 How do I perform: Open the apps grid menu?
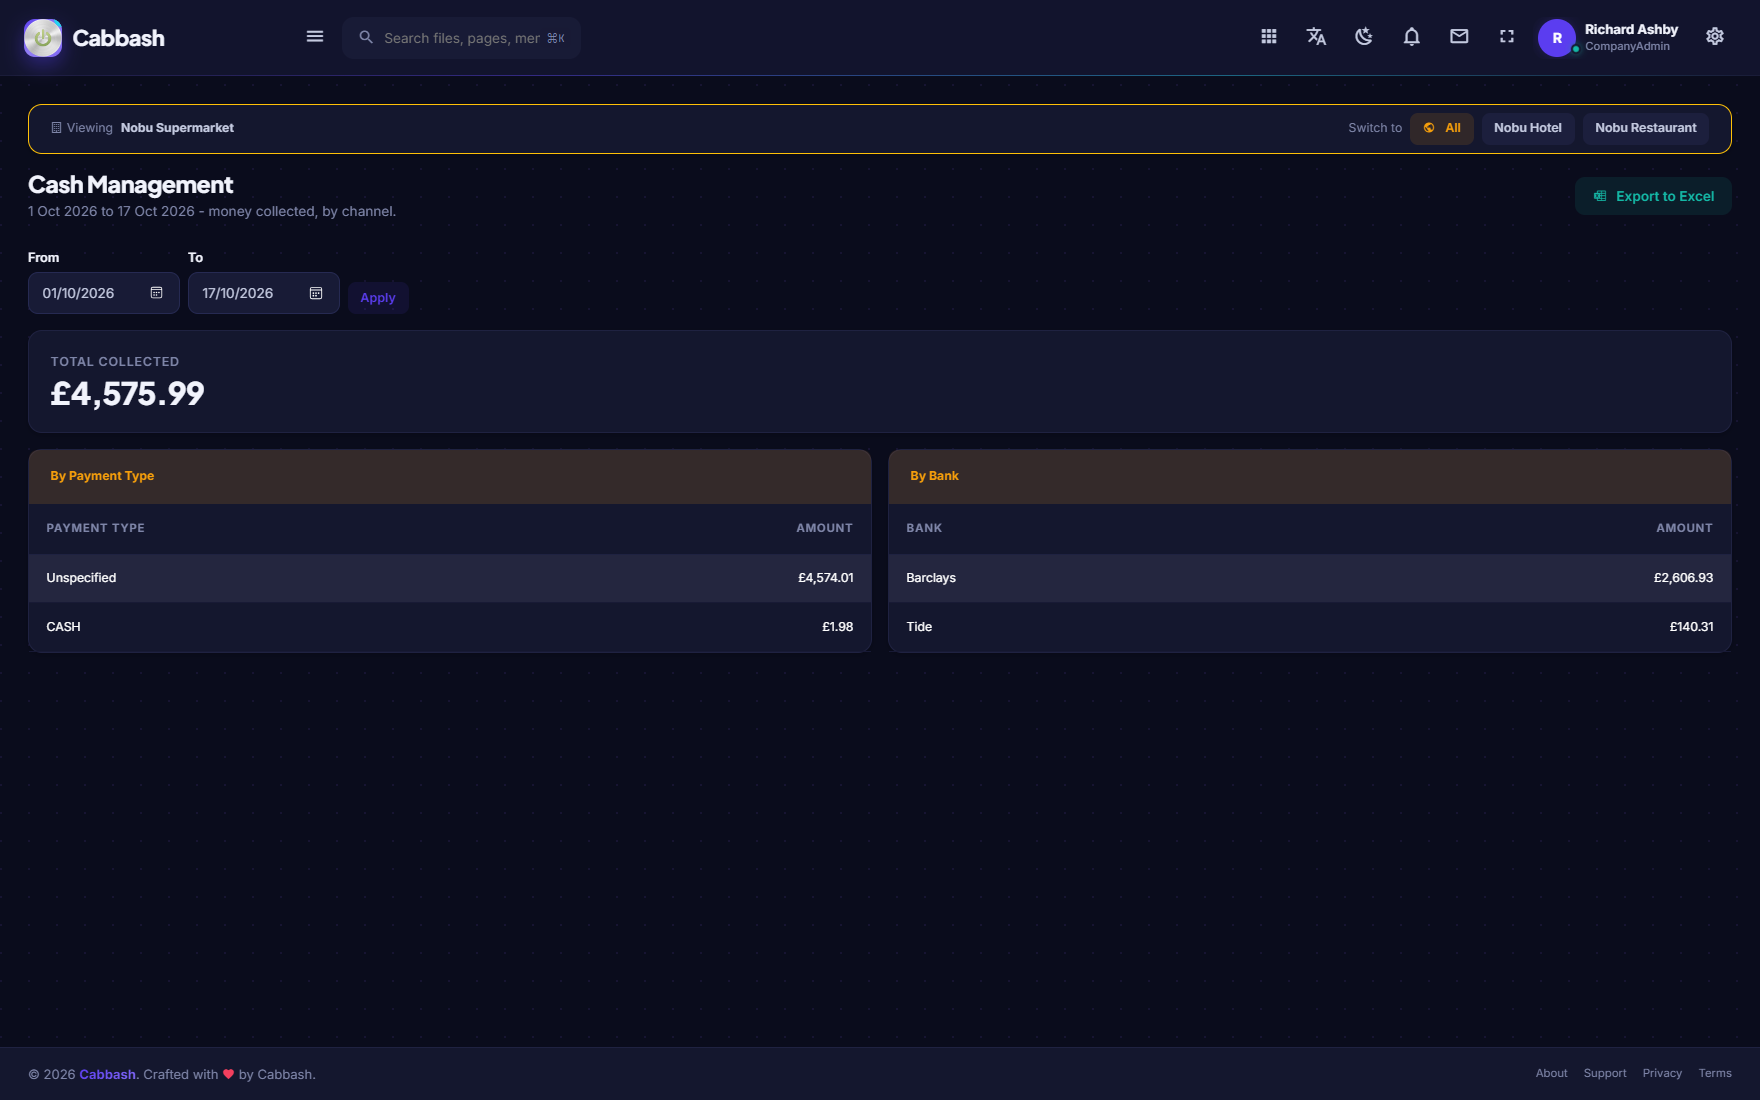point(1269,37)
